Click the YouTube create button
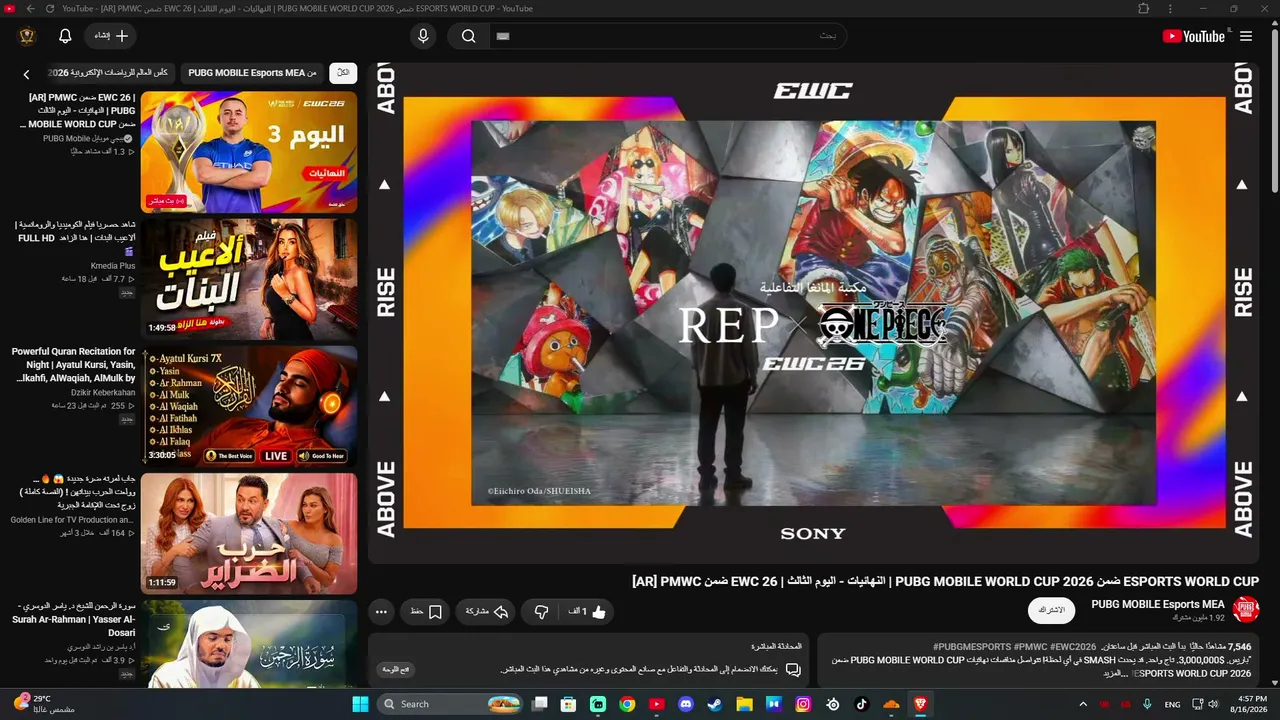 point(111,36)
